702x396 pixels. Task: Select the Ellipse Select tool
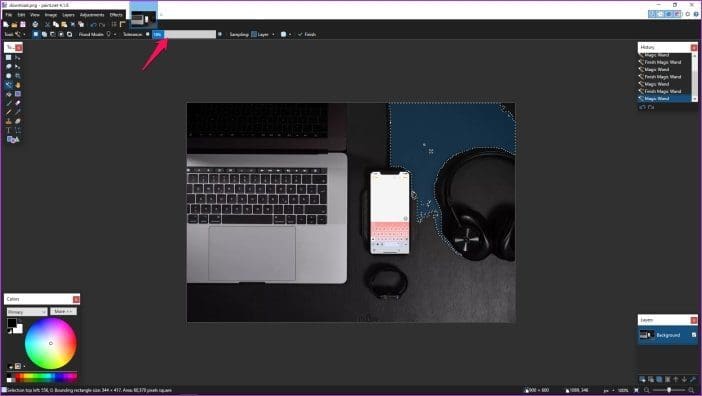[9, 76]
